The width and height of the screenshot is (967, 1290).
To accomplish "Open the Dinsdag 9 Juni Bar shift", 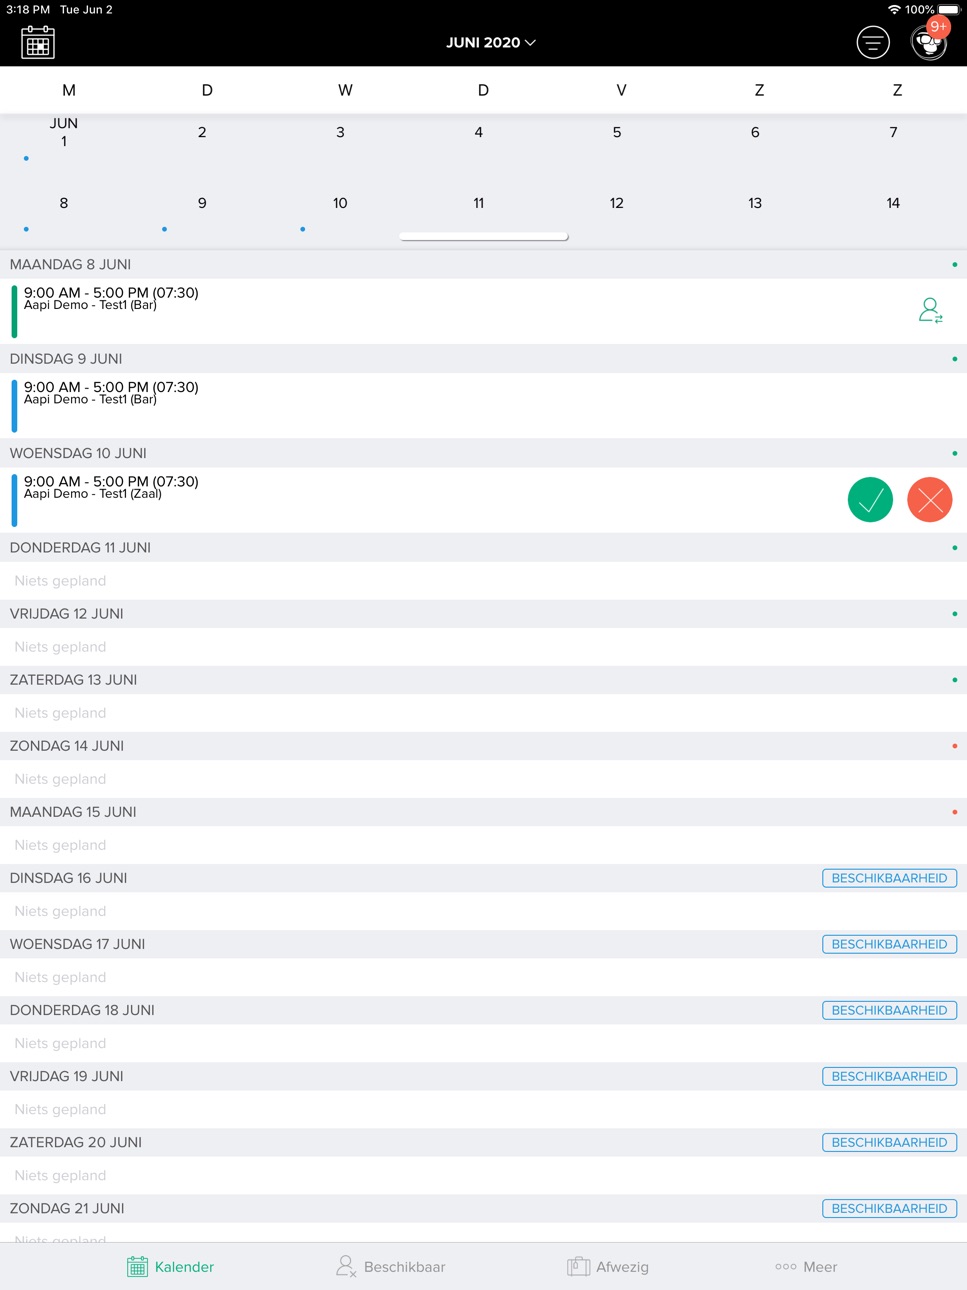I will tap(484, 406).
